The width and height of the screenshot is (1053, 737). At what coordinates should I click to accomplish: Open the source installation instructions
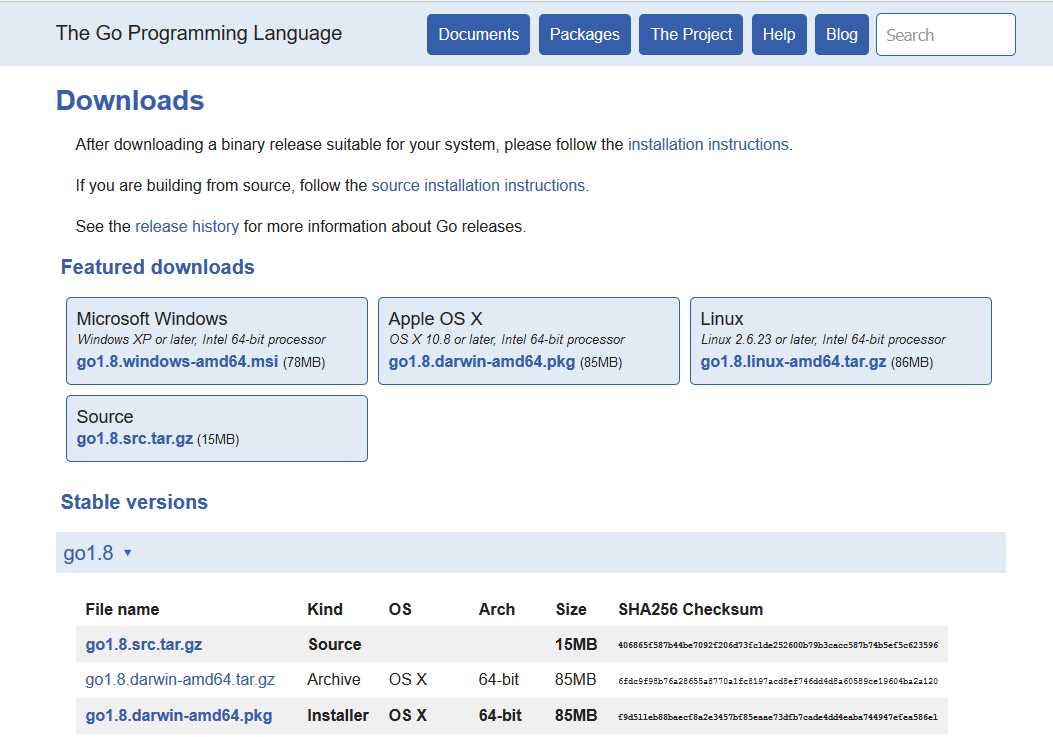479,185
